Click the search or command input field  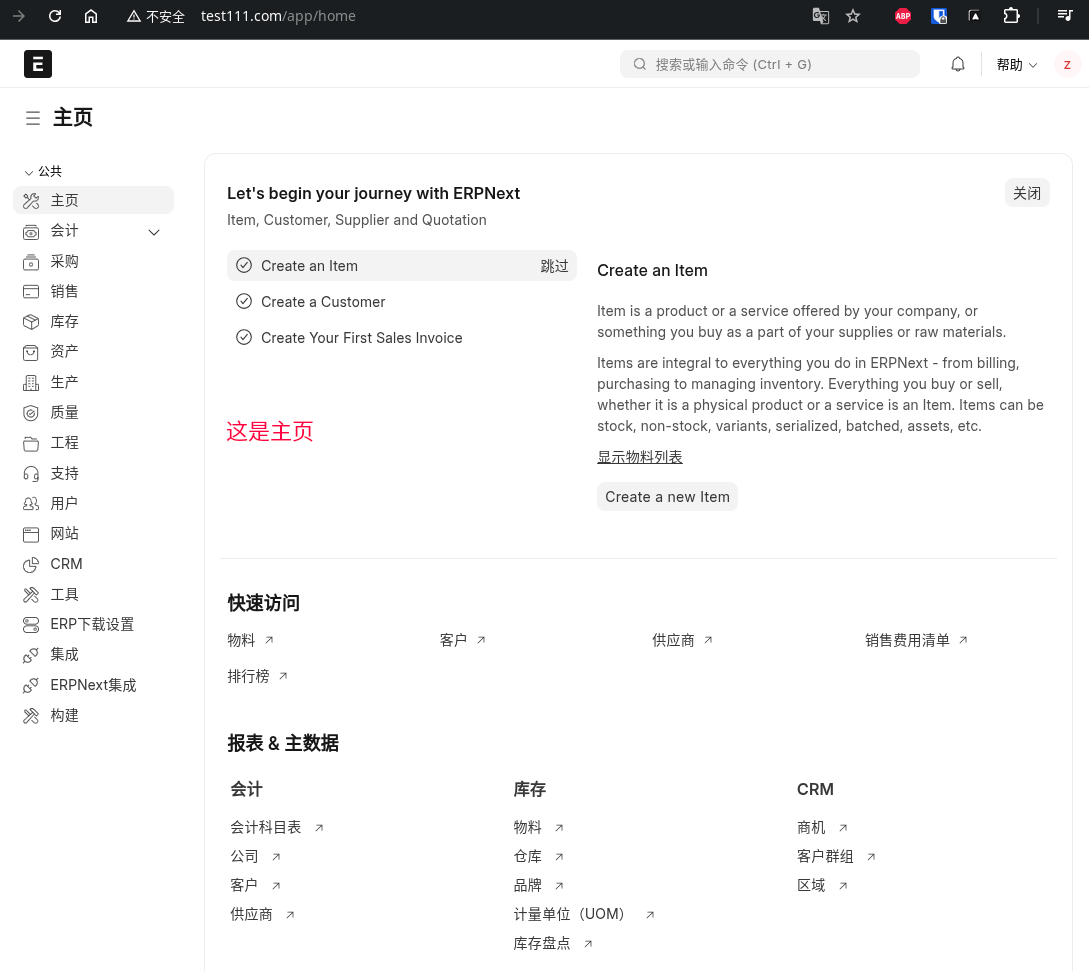(770, 65)
